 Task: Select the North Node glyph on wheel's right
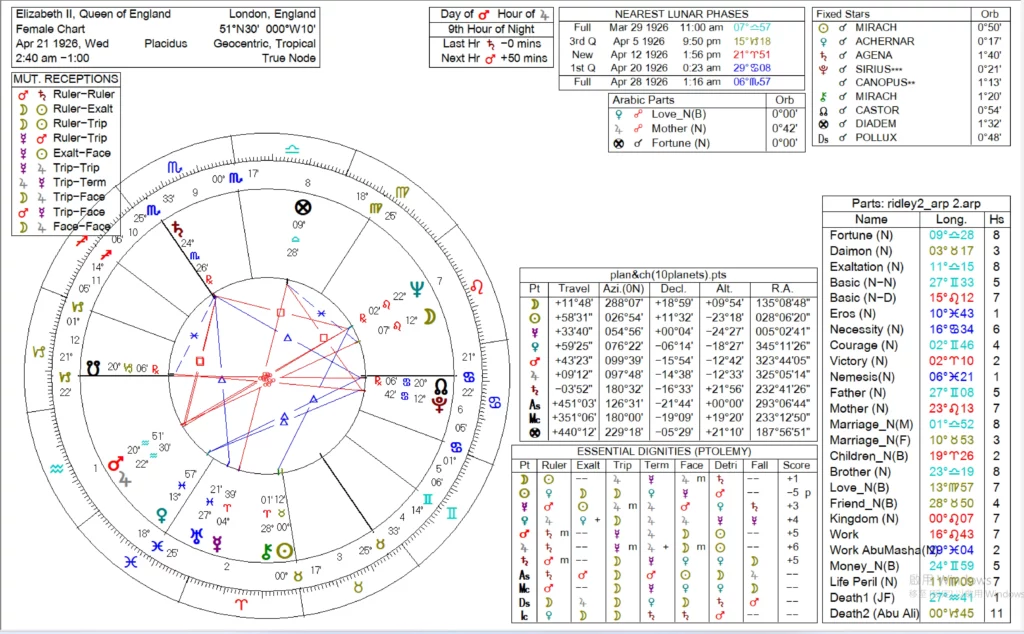tap(440, 385)
